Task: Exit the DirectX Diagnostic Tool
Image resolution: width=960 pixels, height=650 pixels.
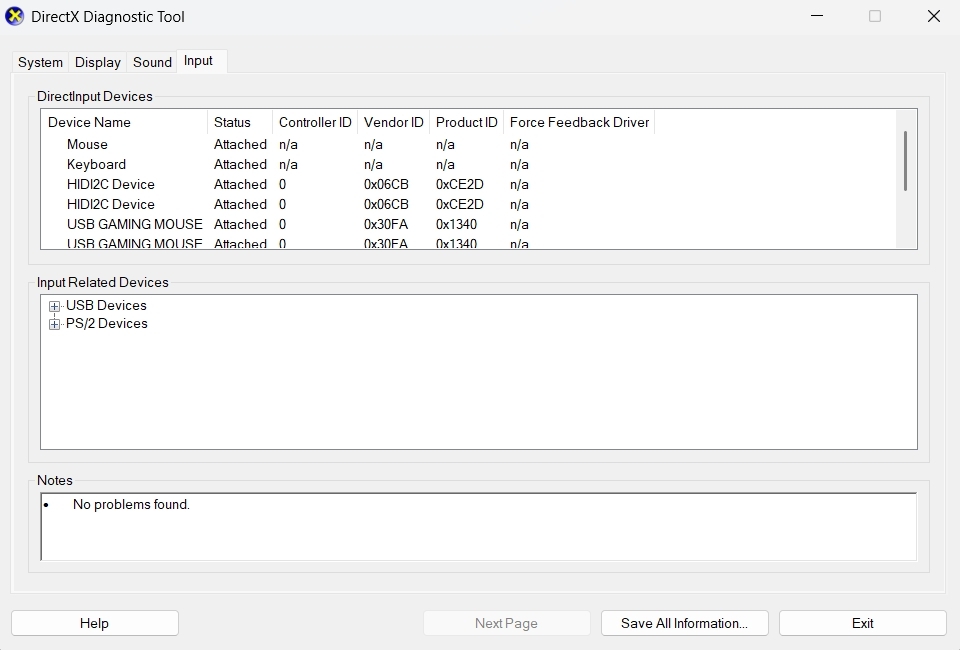Action: [862, 623]
